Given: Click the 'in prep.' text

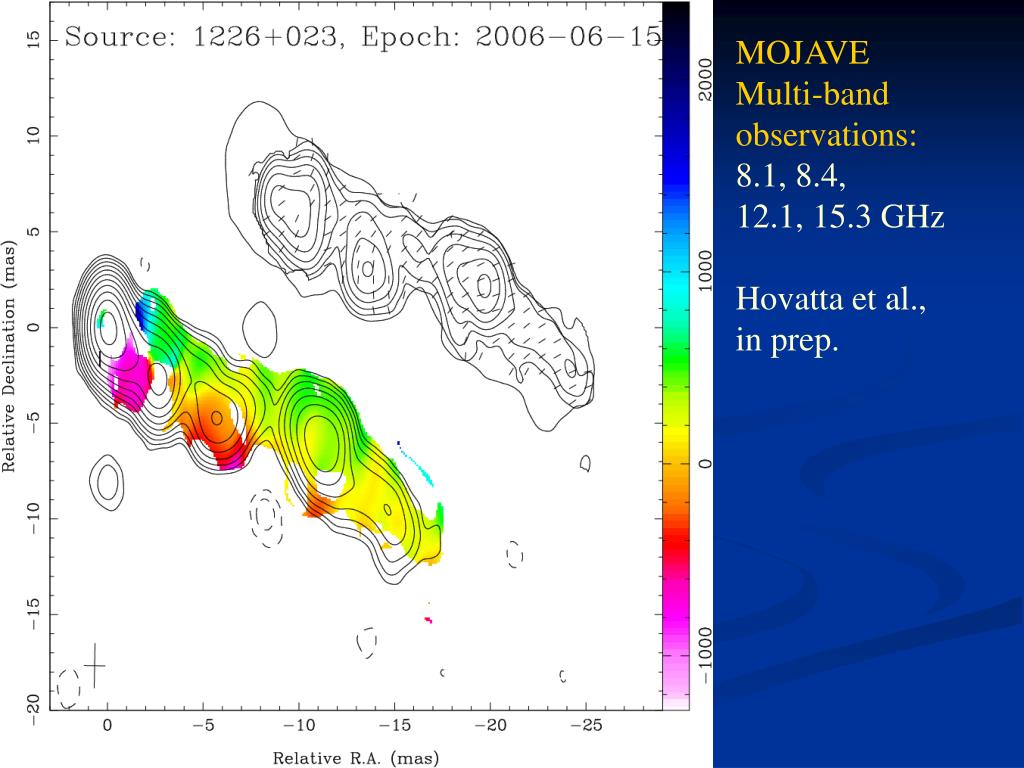Looking at the screenshot, I should click(787, 340).
